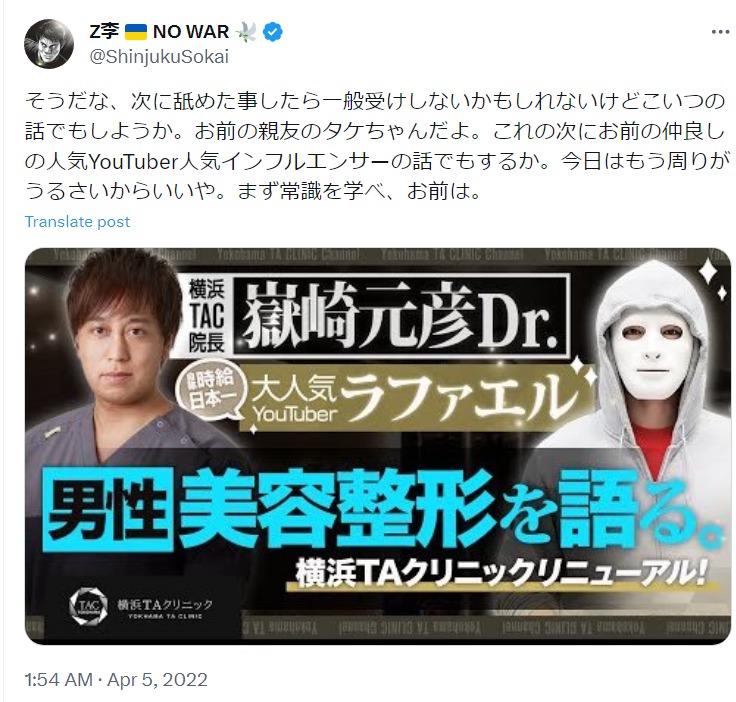Click the TAC hexagon logo in the image
Screen dimensions: 736x702
(x=88, y=605)
